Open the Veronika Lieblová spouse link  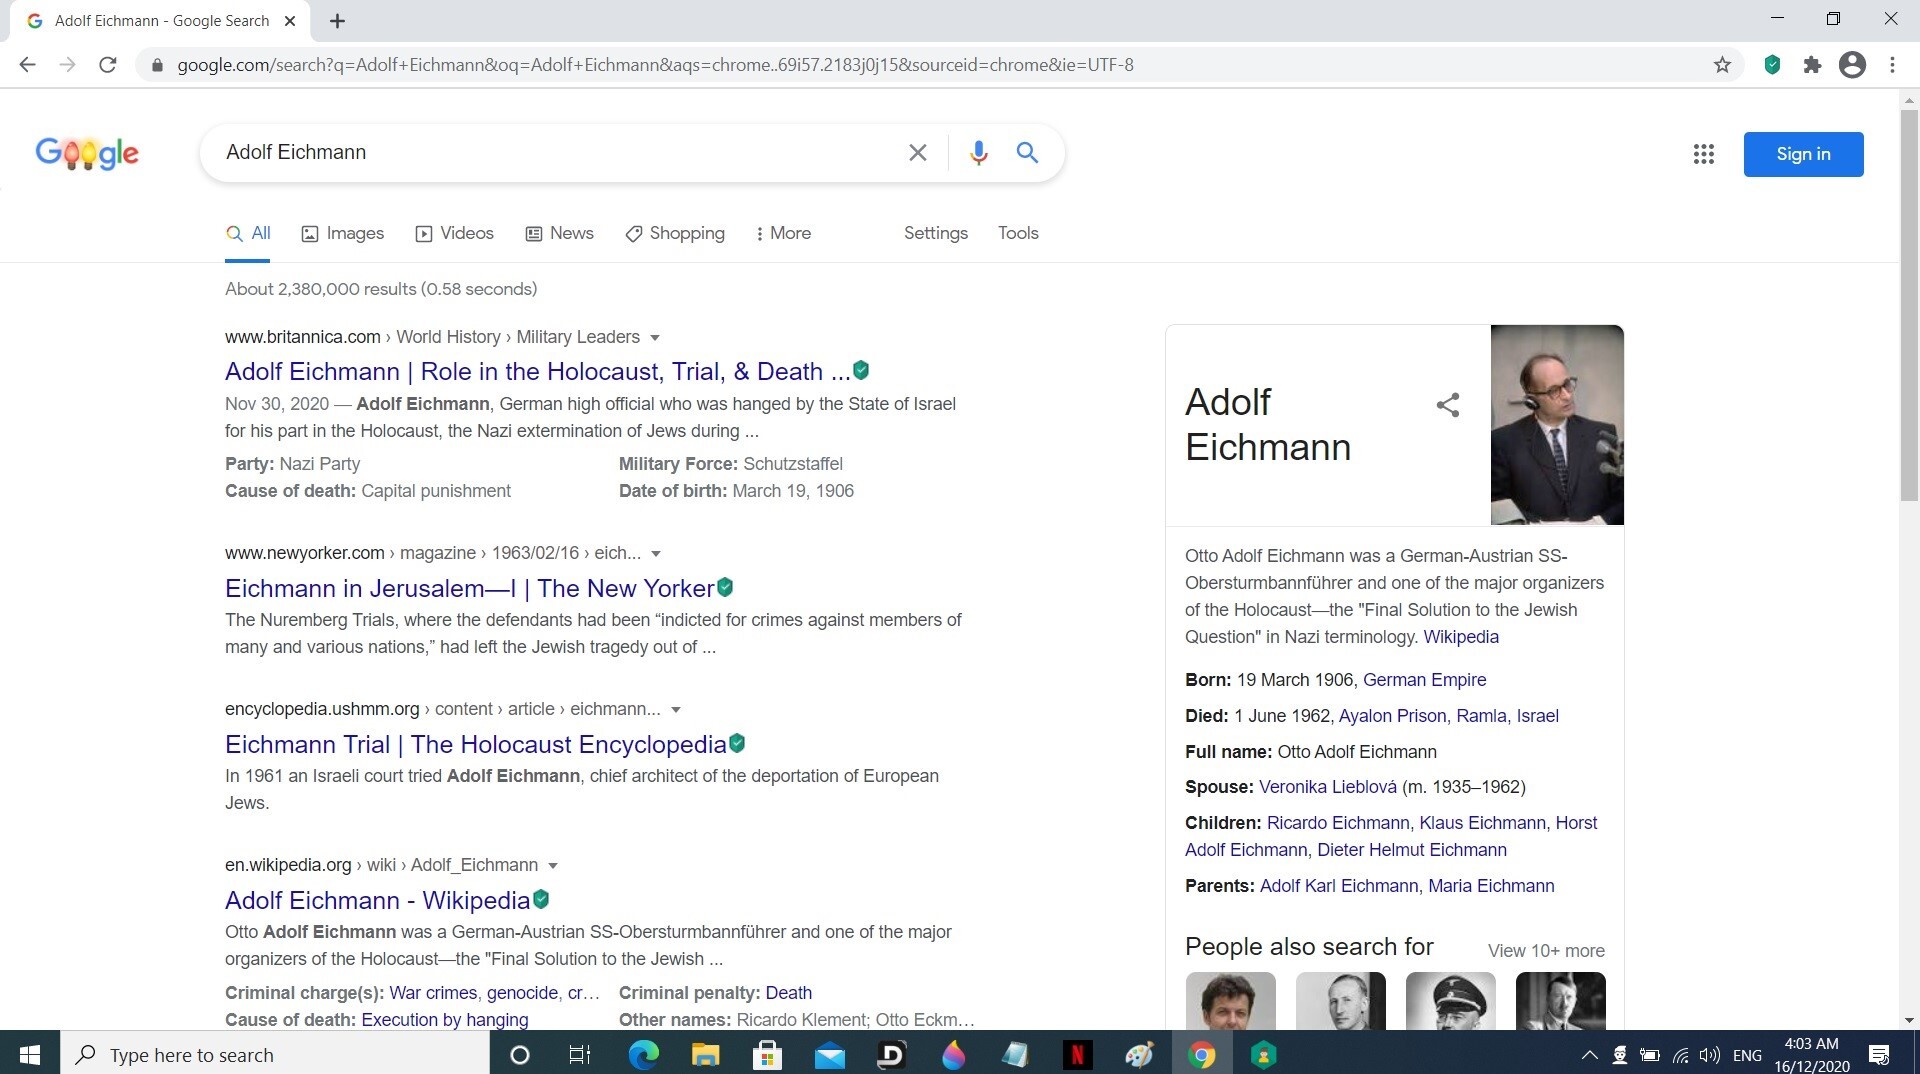click(x=1327, y=787)
